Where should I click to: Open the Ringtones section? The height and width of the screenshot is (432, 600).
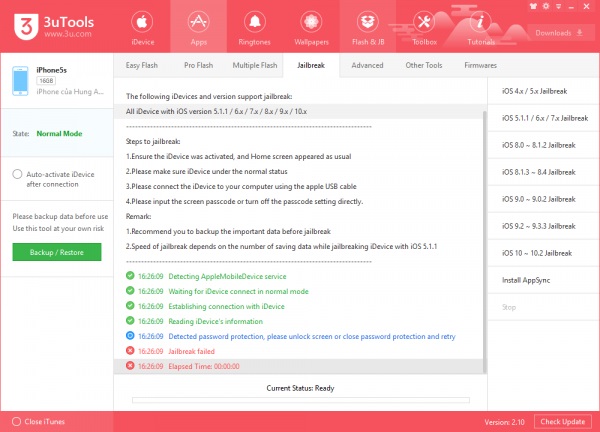pyautogui.click(x=254, y=28)
